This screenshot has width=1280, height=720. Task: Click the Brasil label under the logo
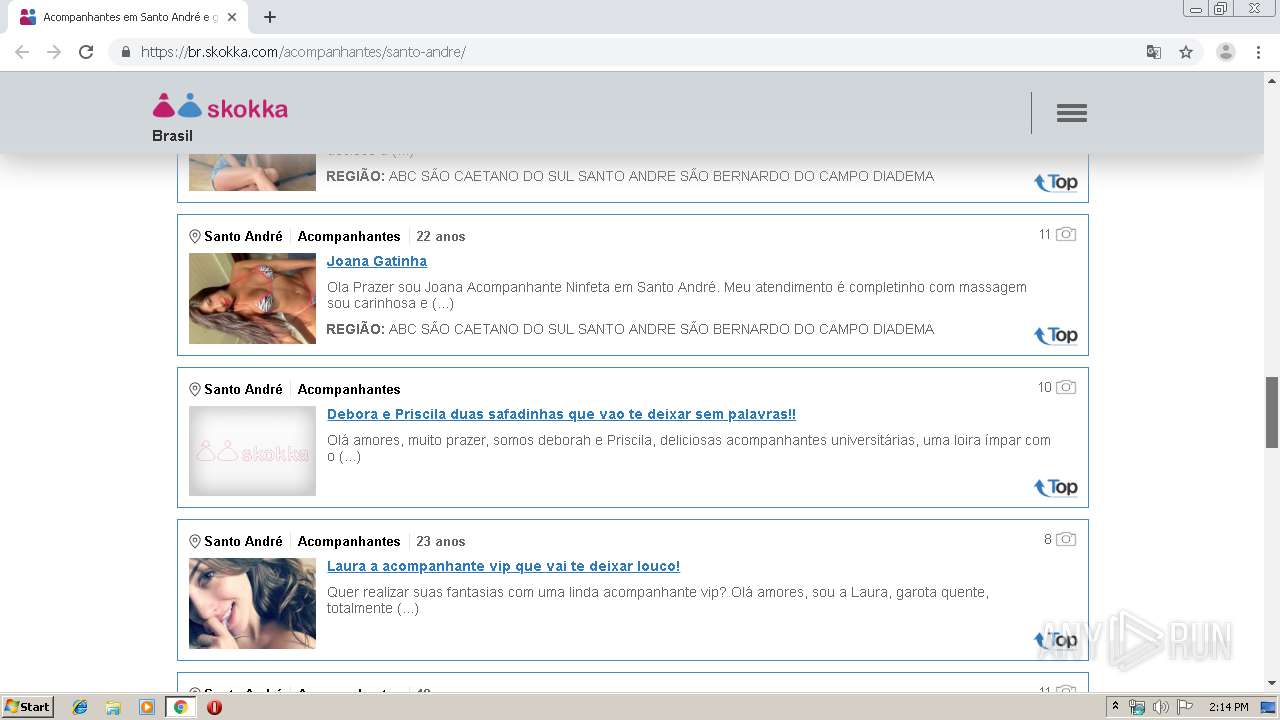click(x=172, y=136)
